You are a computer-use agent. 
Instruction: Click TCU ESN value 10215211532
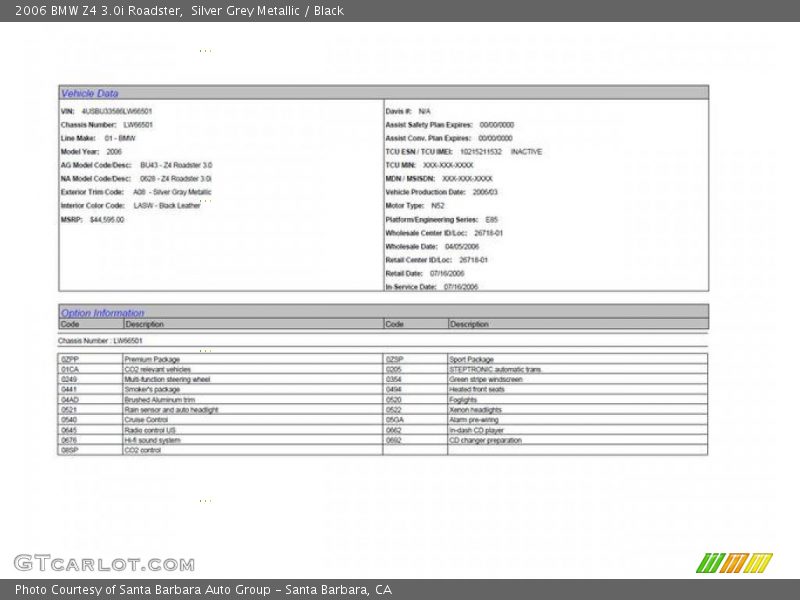(x=481, y=152)
